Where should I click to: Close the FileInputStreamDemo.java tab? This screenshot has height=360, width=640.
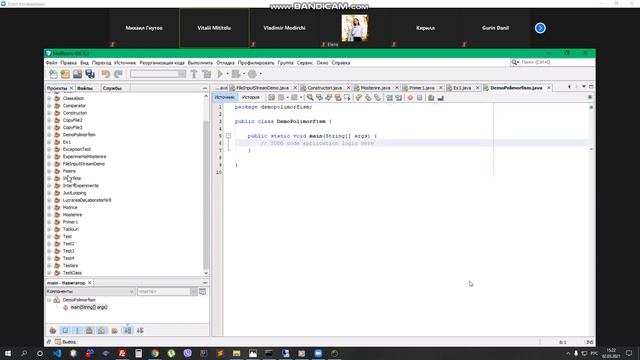coord(295,88)
